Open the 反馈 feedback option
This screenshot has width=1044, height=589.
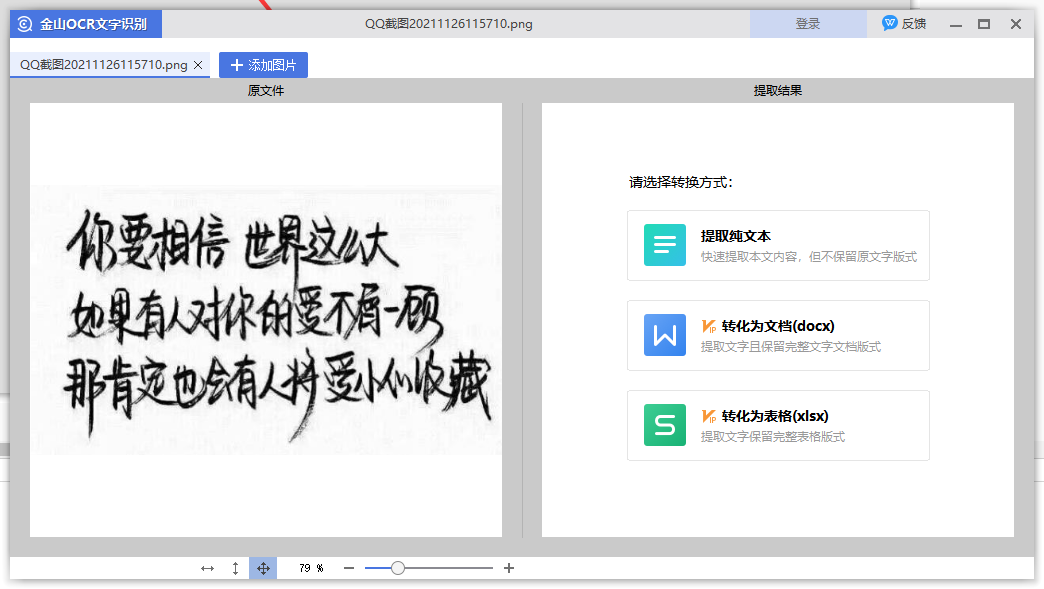tap(904, 24)
